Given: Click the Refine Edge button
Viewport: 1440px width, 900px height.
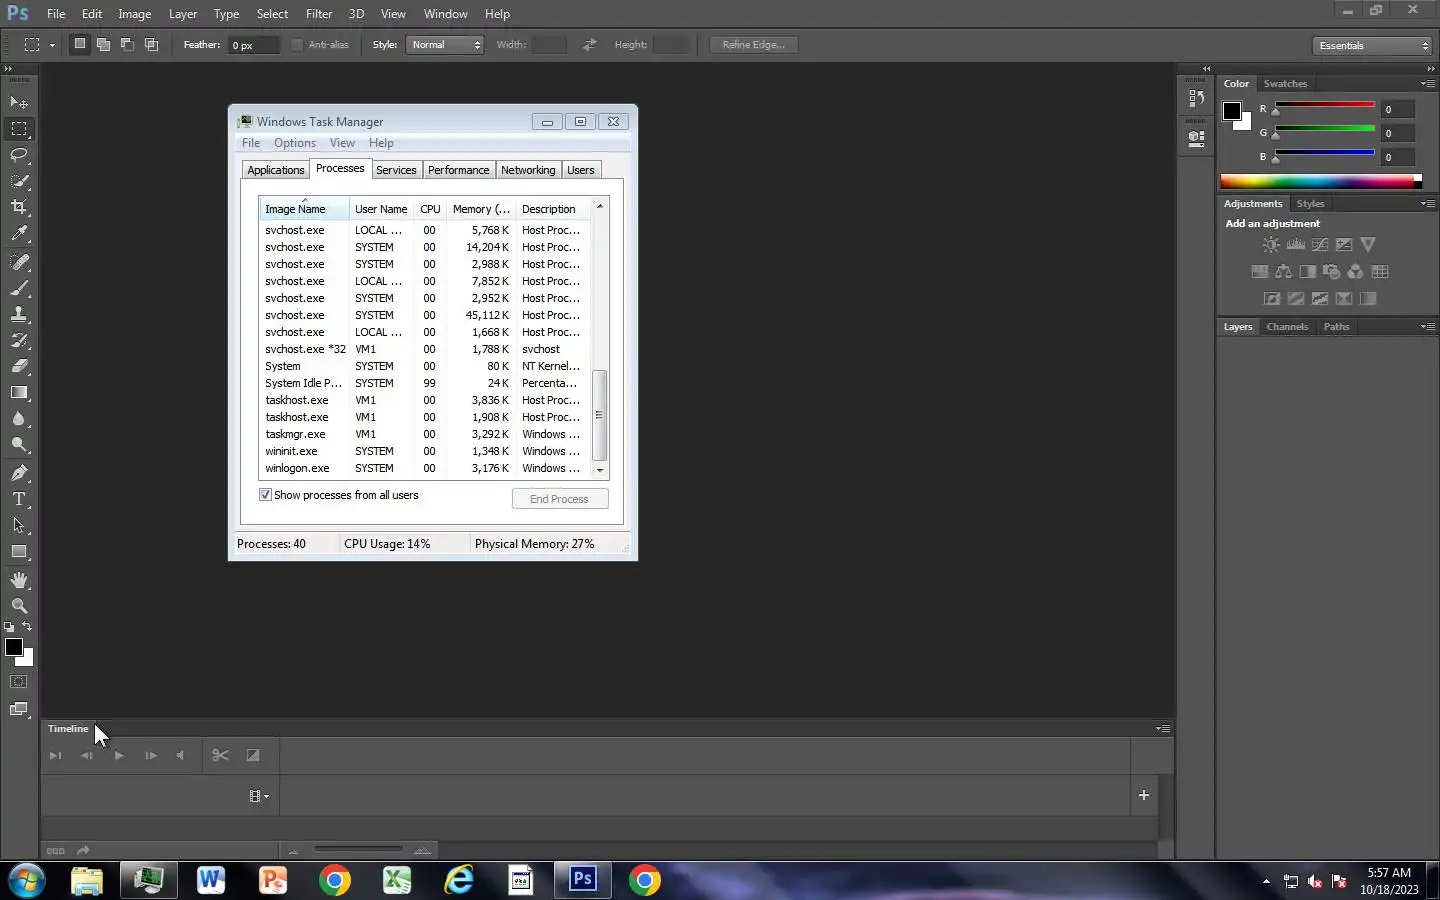Looking at the screenshot, I should coord(753,45).
